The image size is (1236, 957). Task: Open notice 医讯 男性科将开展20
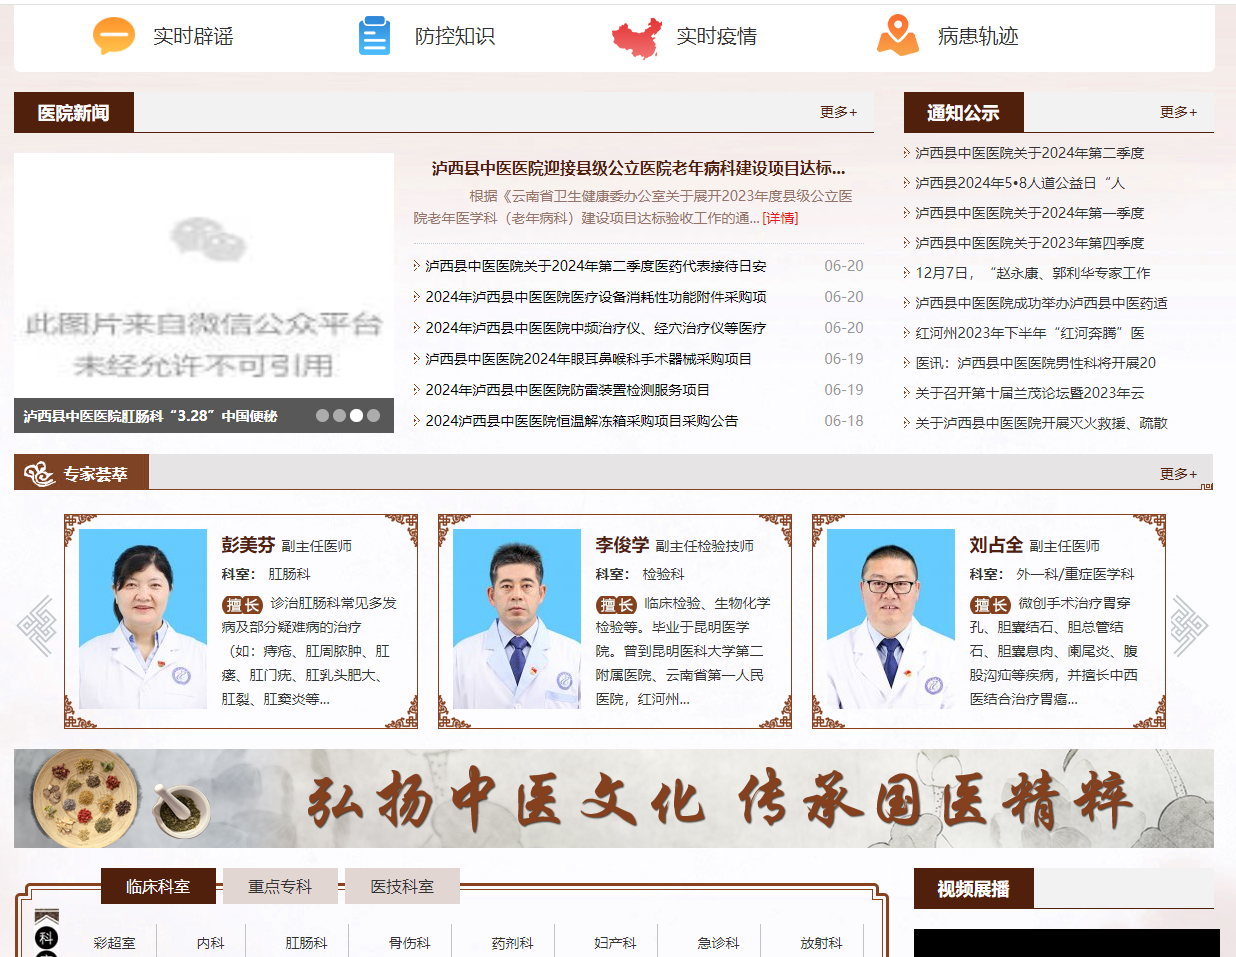pyautogui.click(x=1035, y=363)
